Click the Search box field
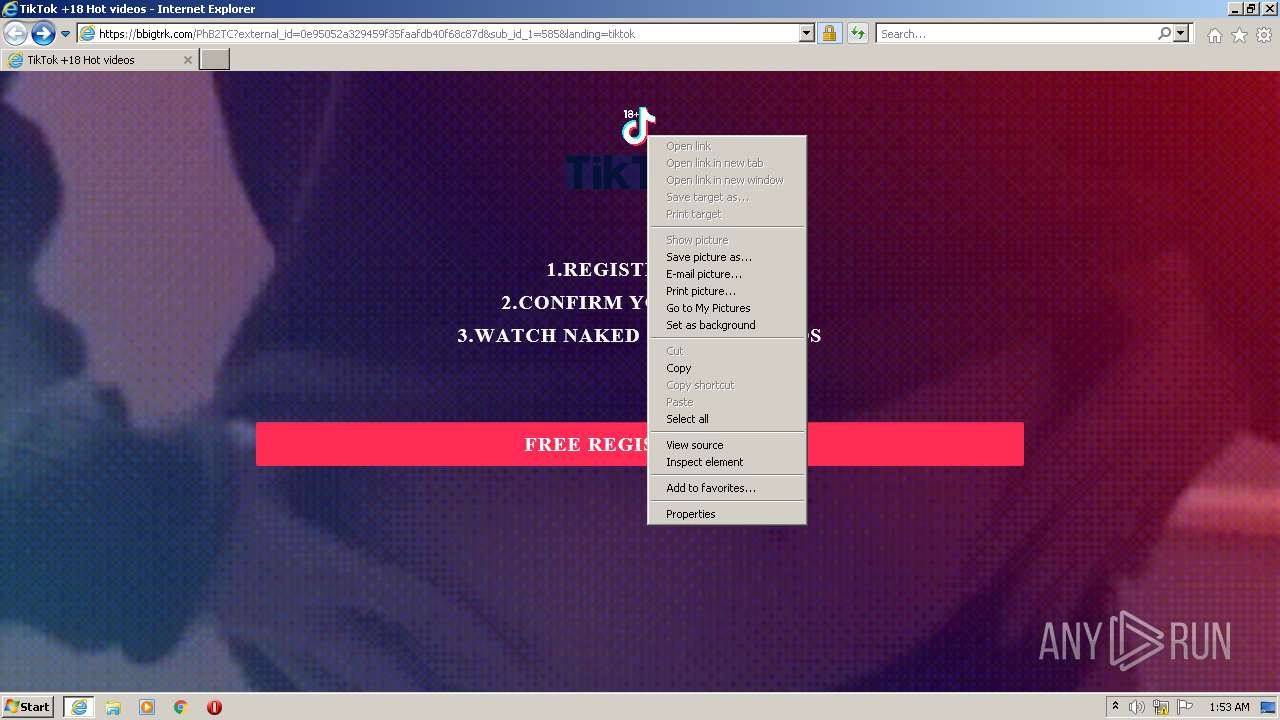 1016,34
